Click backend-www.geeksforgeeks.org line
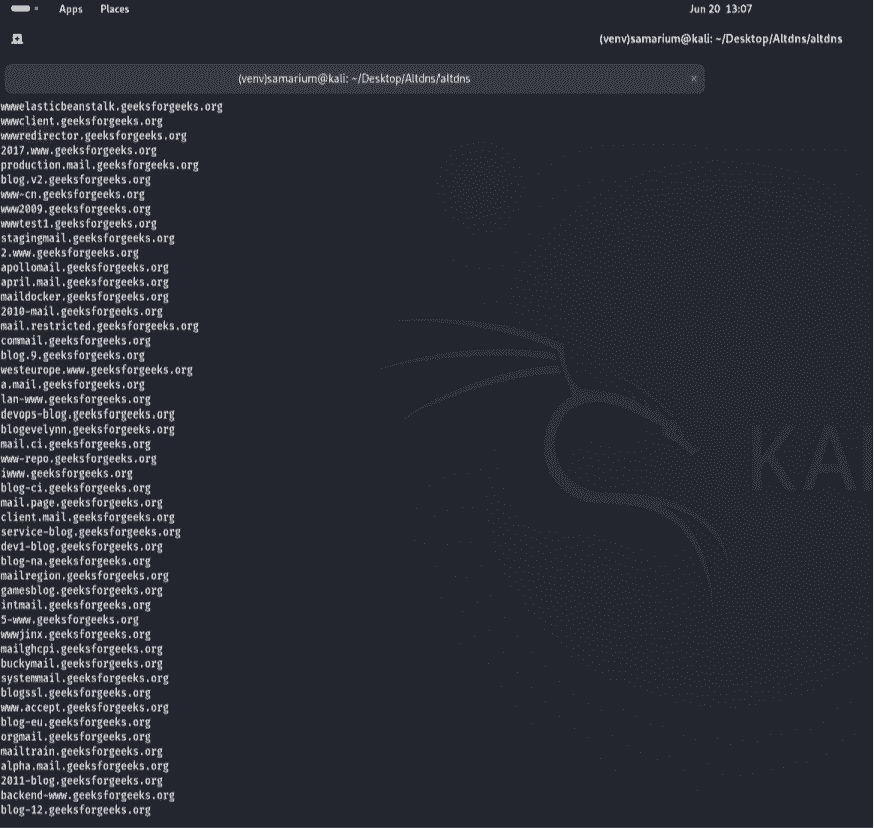The width and height of the screenshot is (874, 828). (x=88, y=796)
